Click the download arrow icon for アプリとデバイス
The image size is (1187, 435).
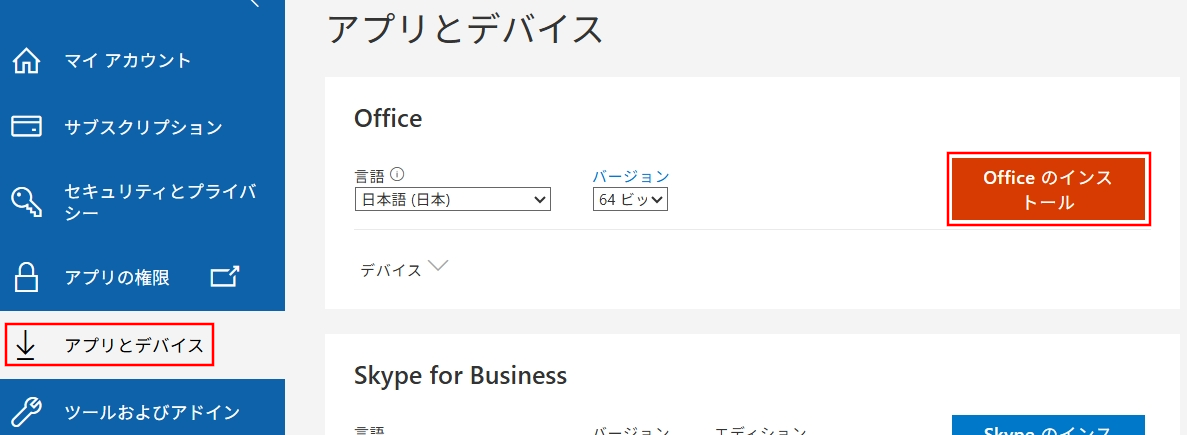[x=26, y=346]
